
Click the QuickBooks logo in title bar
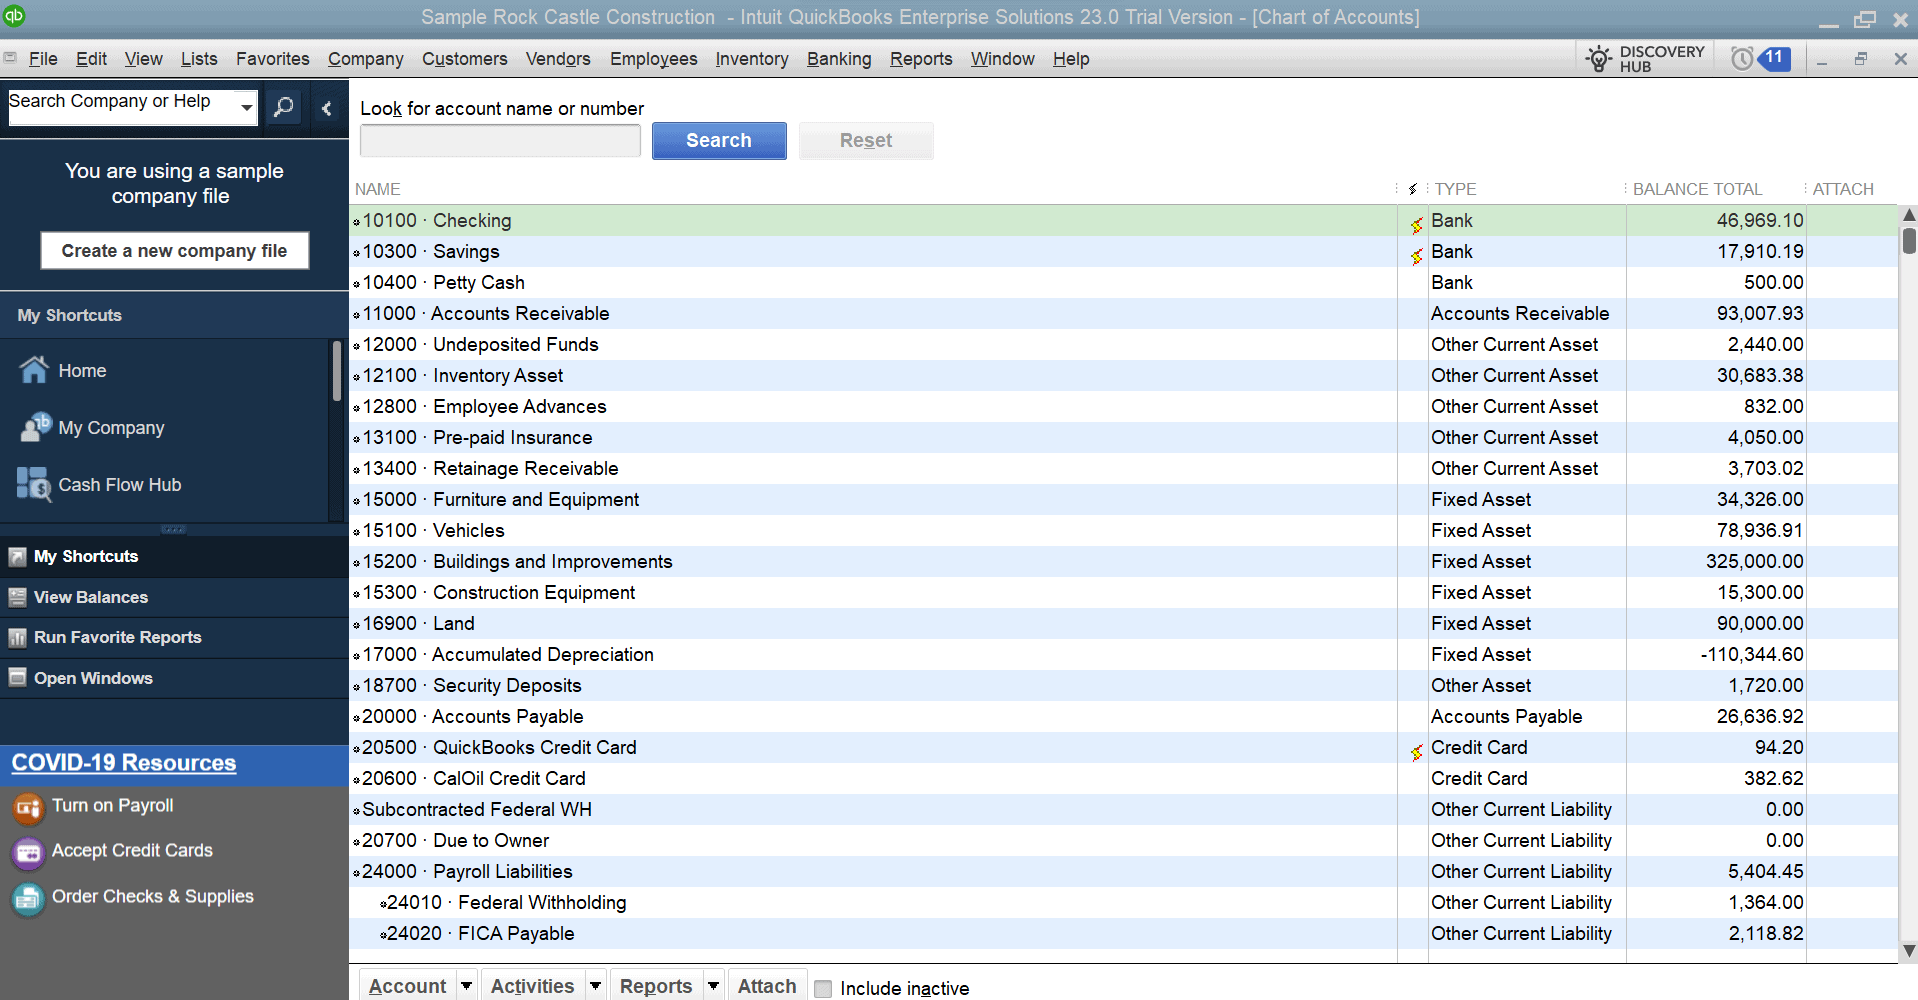click(x=14, y=15)
